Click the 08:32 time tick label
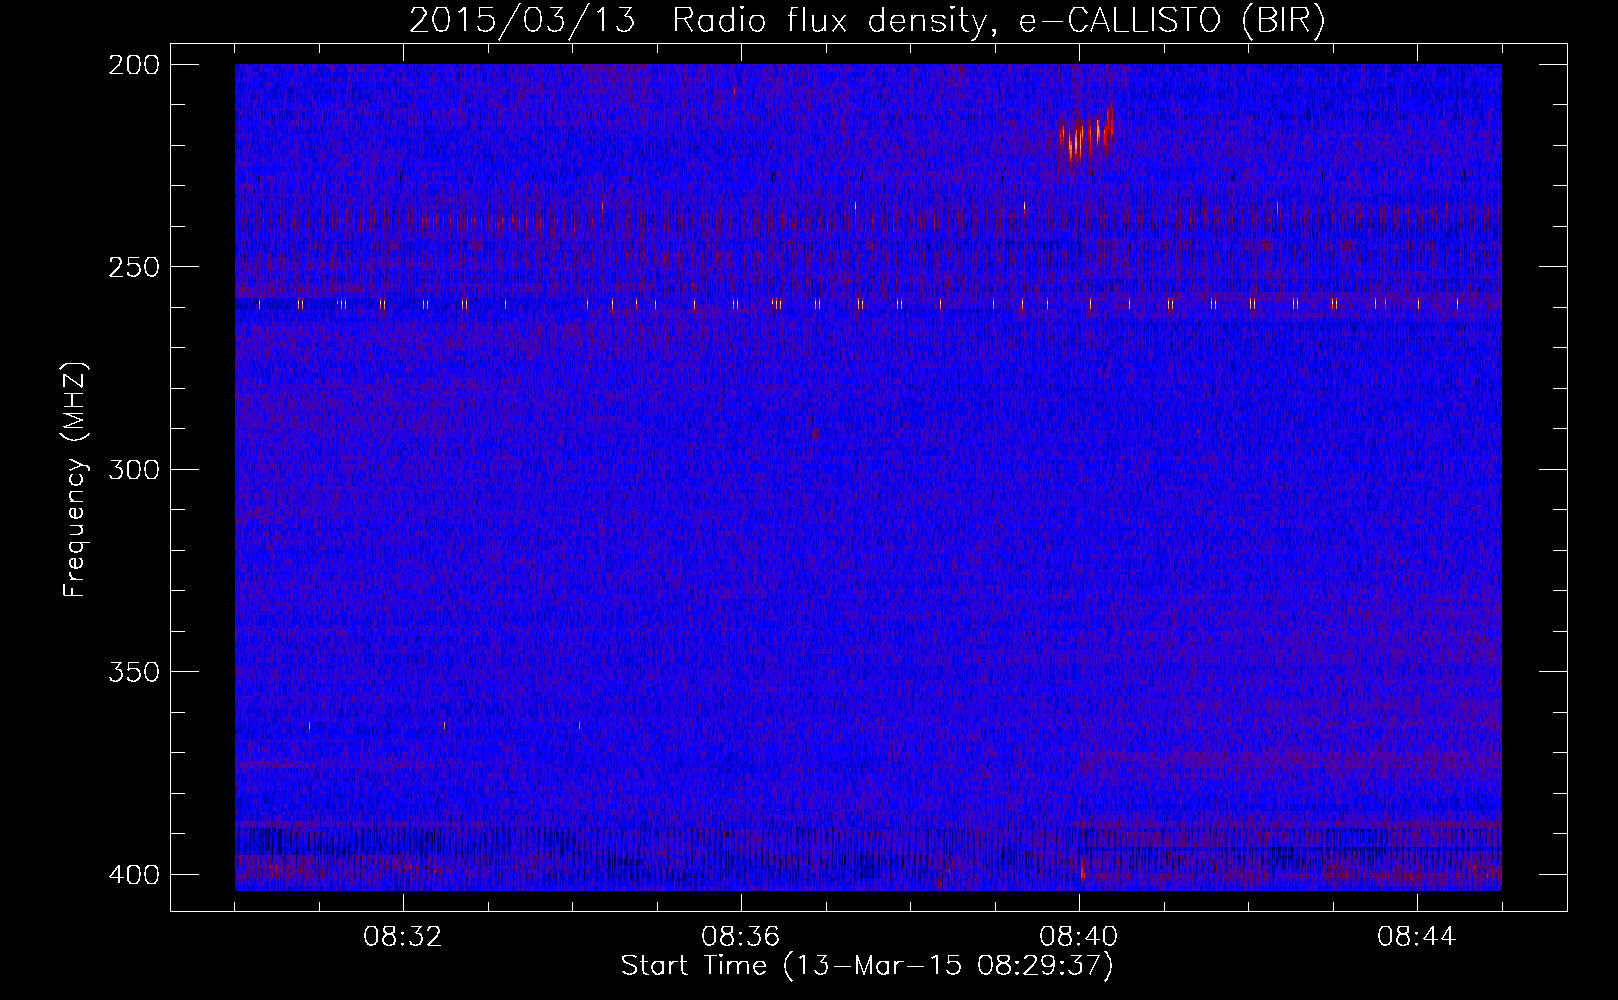 [402, 937]
